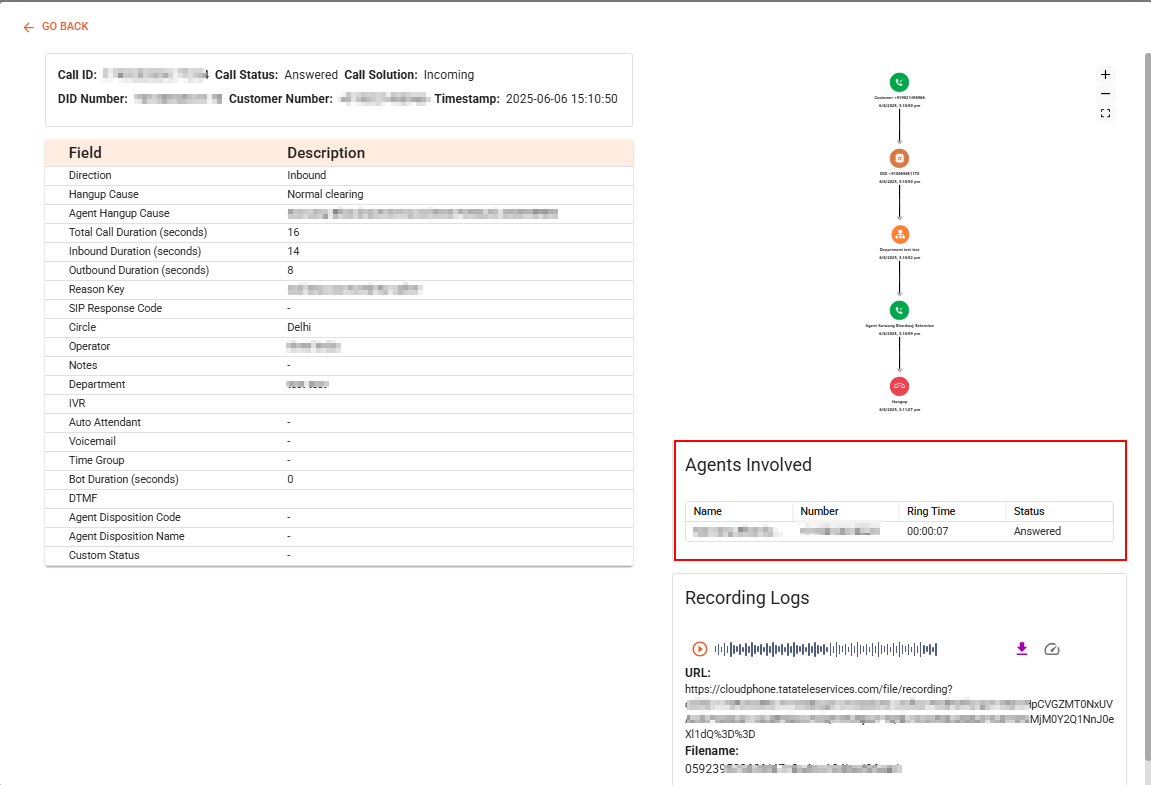
Task: Select the red Hangup node icon
Action: click(x=899, y=386)
